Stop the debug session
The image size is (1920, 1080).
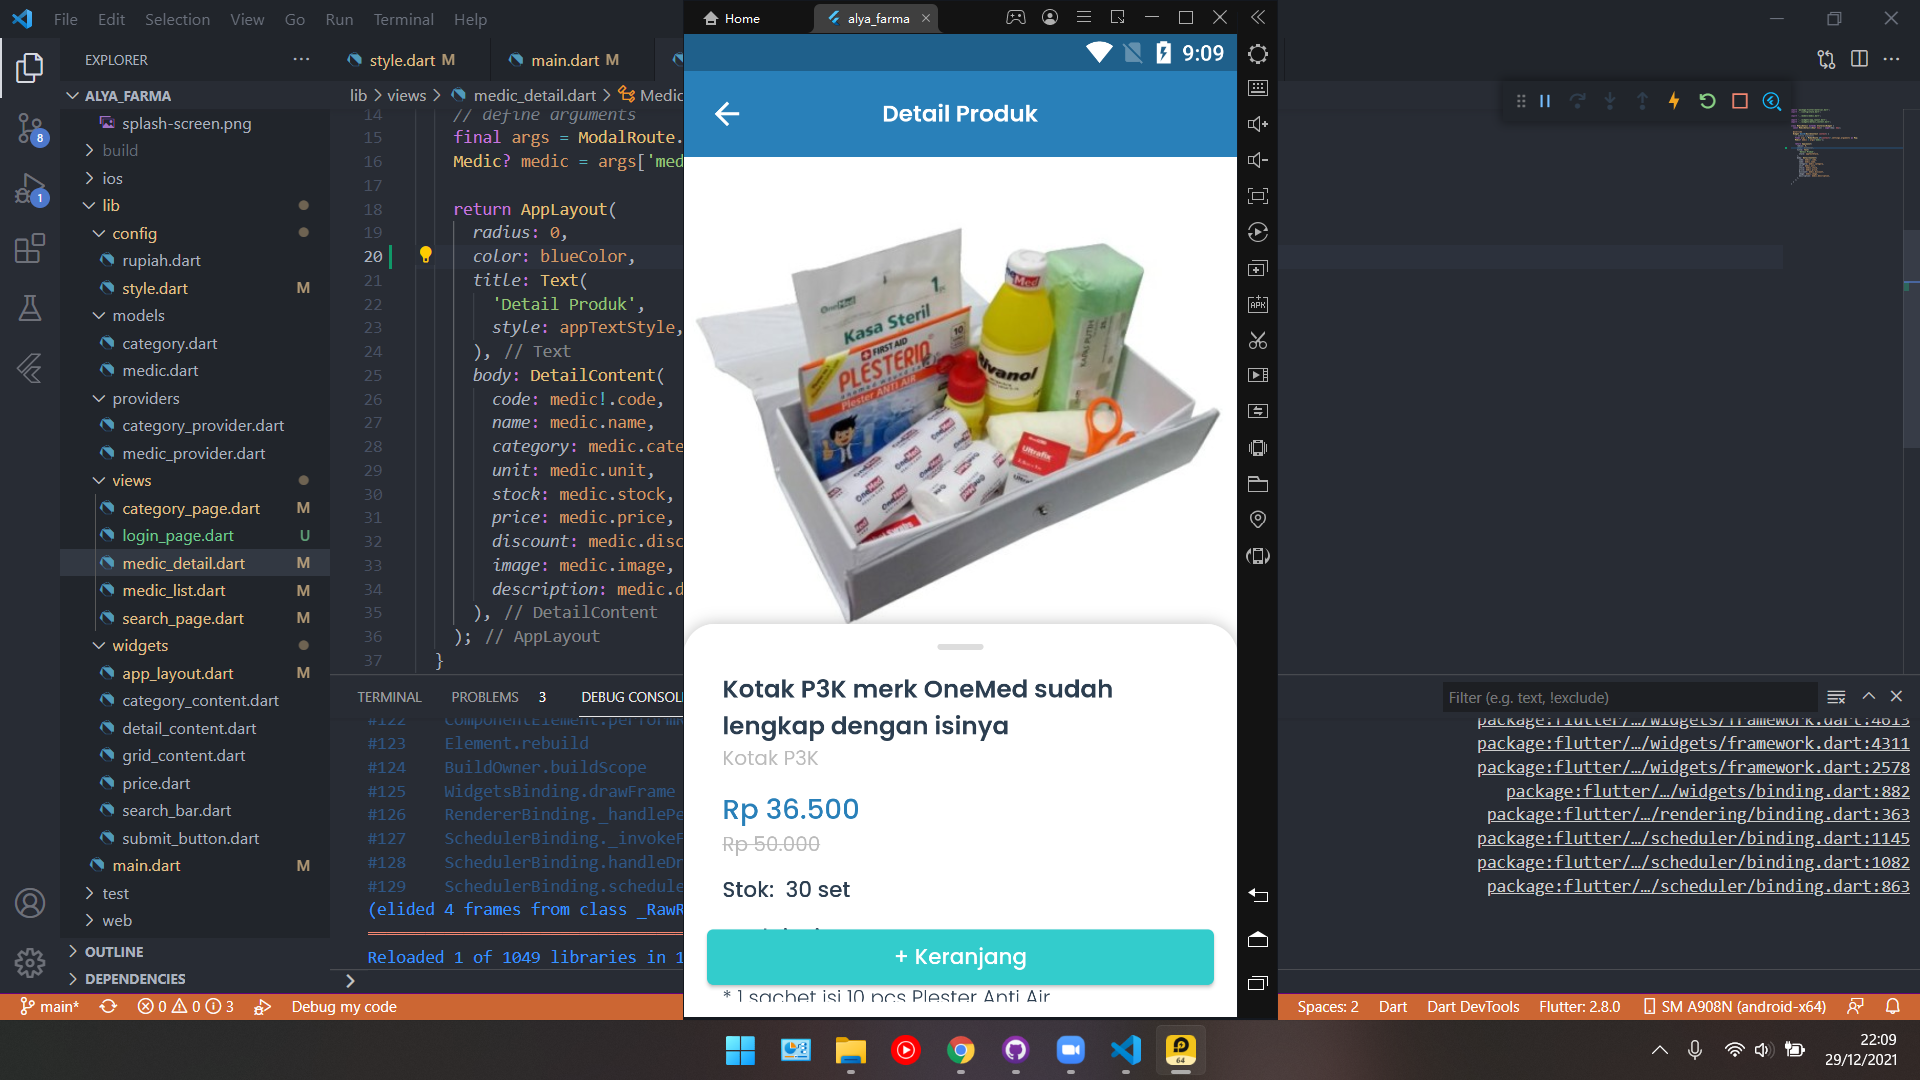[1739, 101]
